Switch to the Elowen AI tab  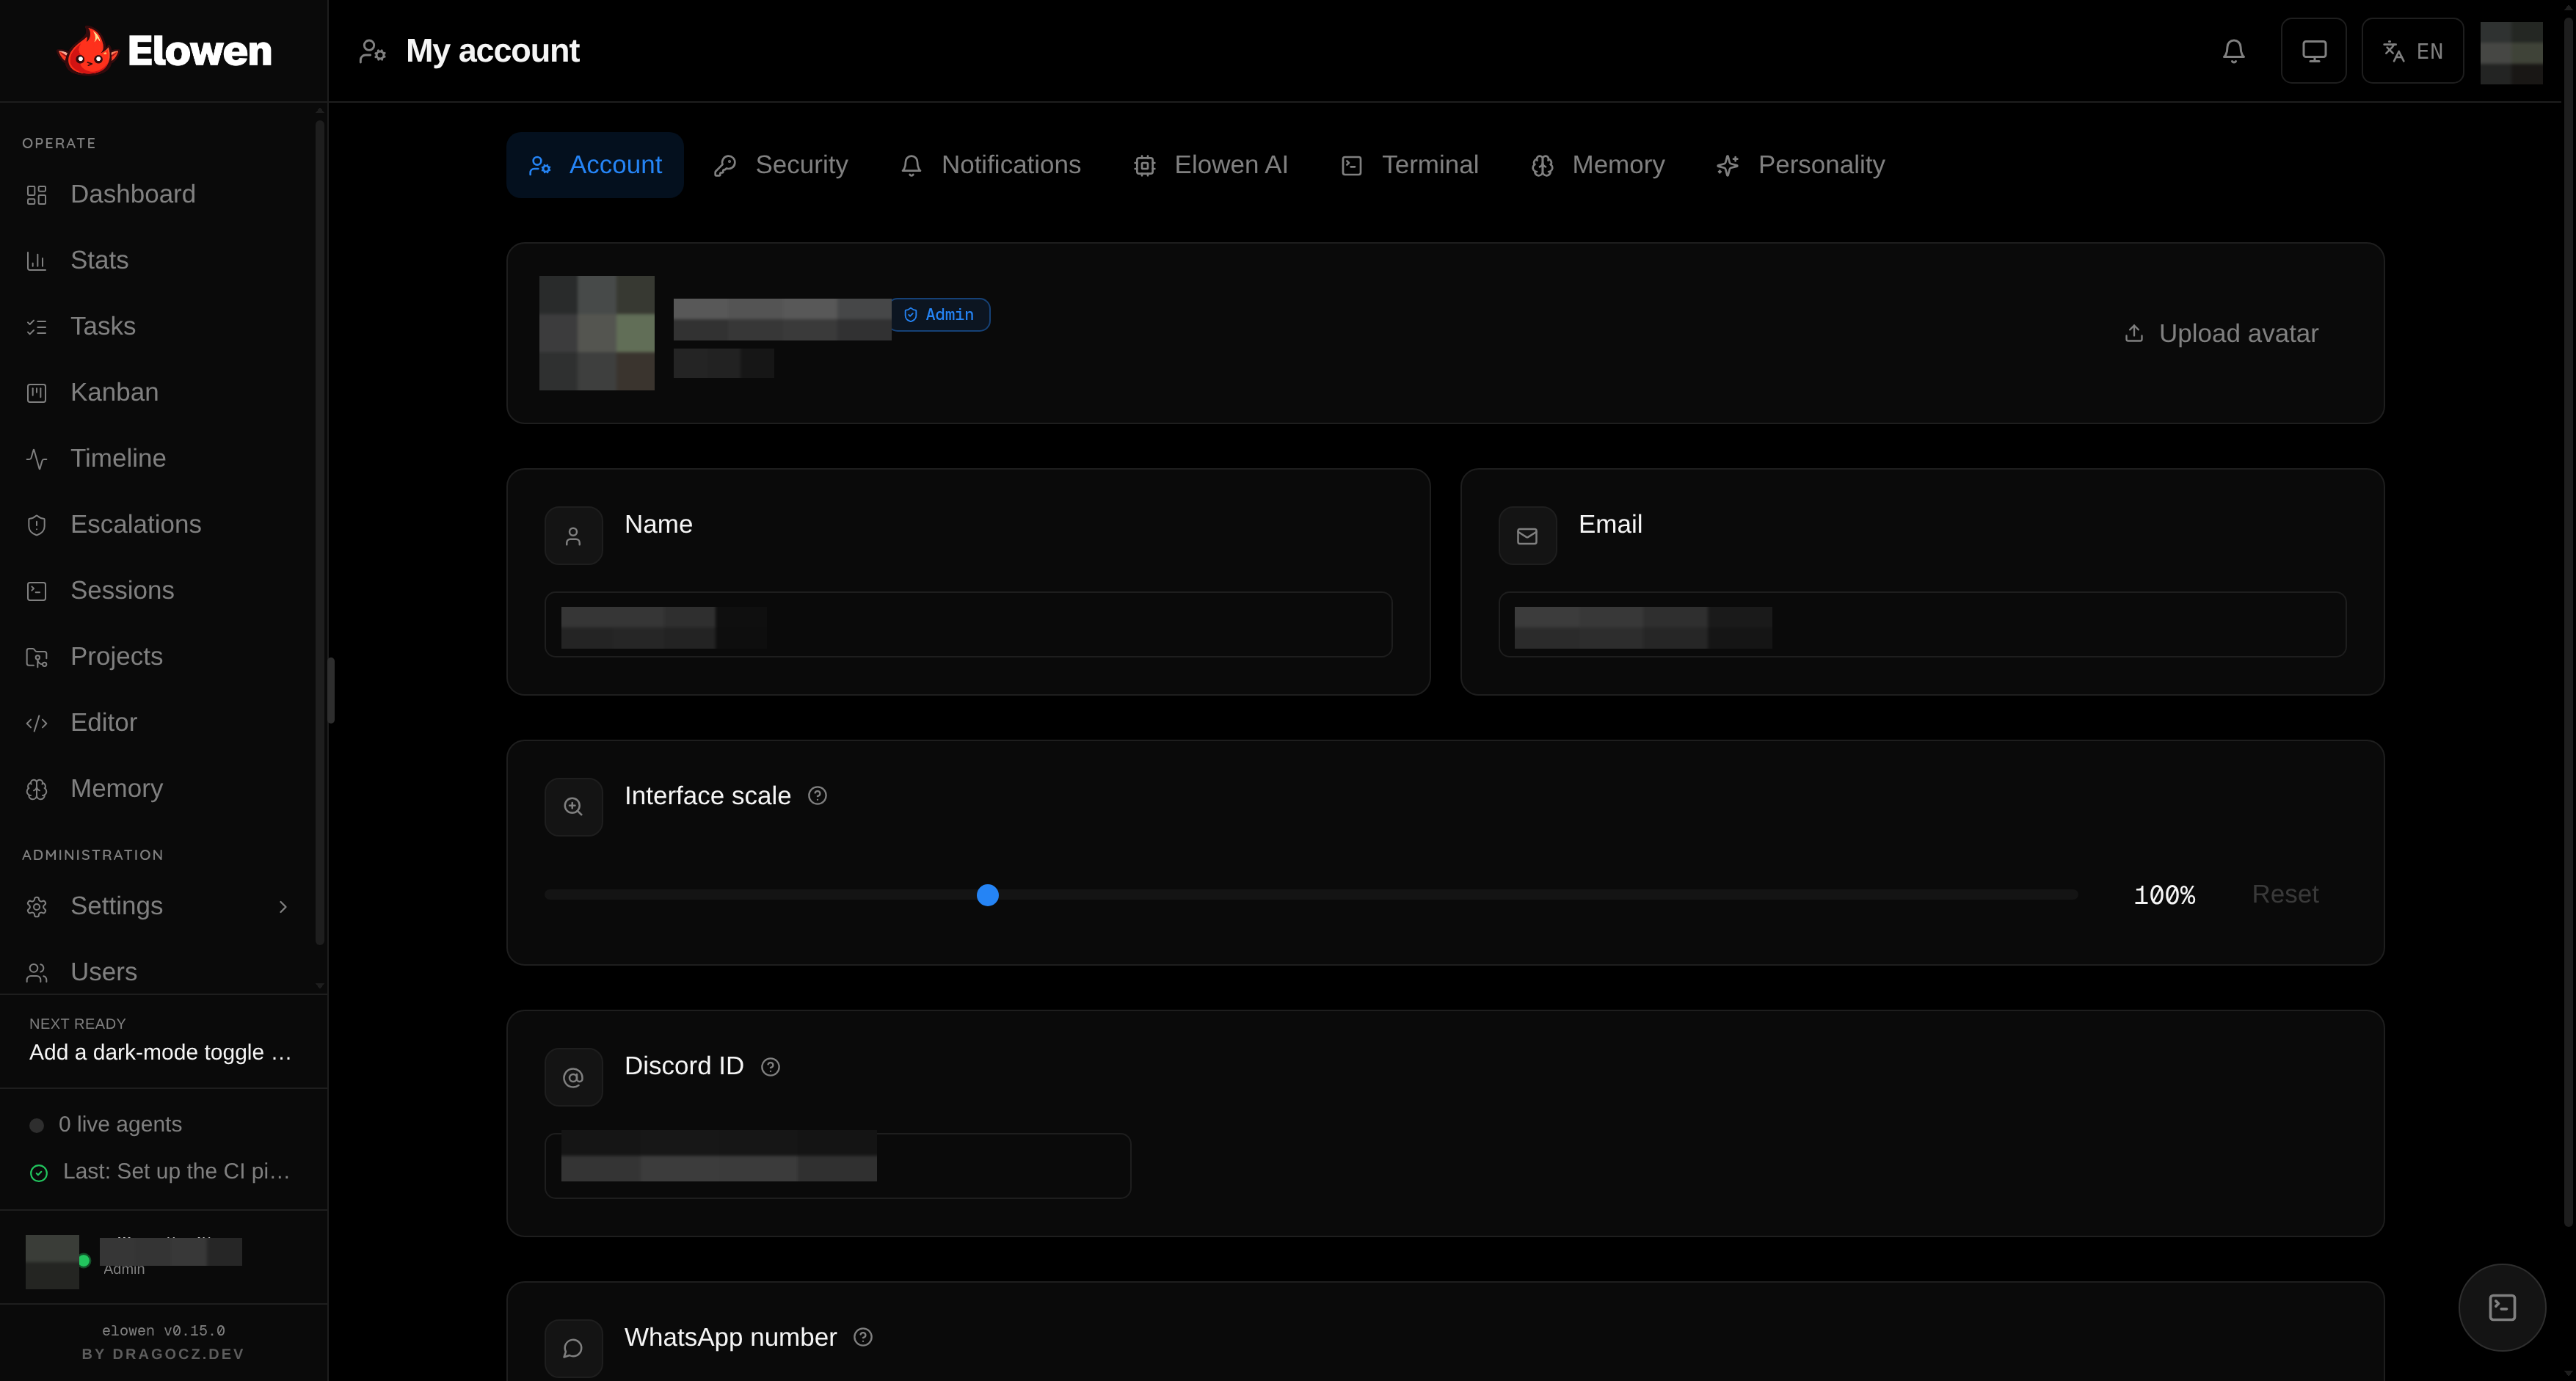click(x=1210, y=165)
